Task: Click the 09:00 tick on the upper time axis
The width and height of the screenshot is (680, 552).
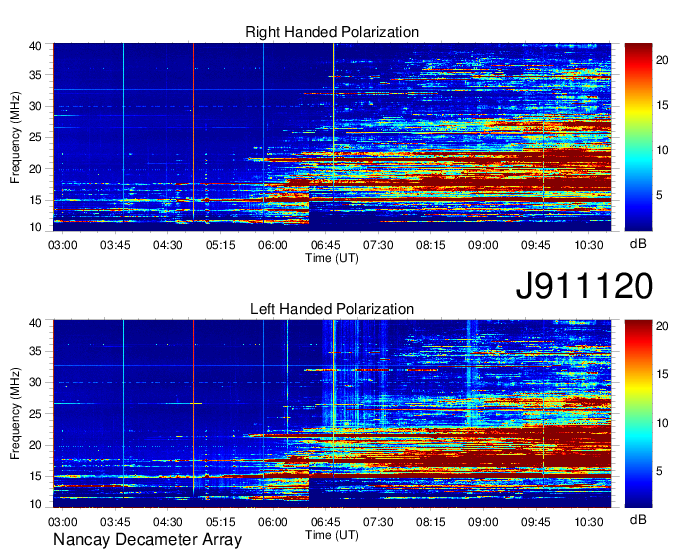Action: pyautogui.click(x=483, y=245)
